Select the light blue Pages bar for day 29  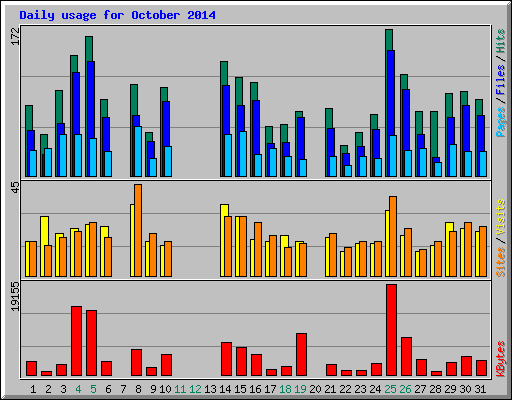pyautogui.click(x=453, y=160)
